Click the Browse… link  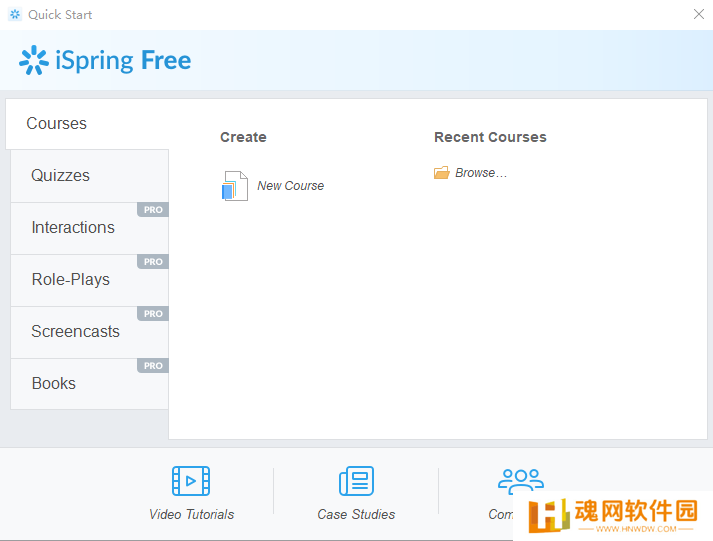tap(481, 173)
